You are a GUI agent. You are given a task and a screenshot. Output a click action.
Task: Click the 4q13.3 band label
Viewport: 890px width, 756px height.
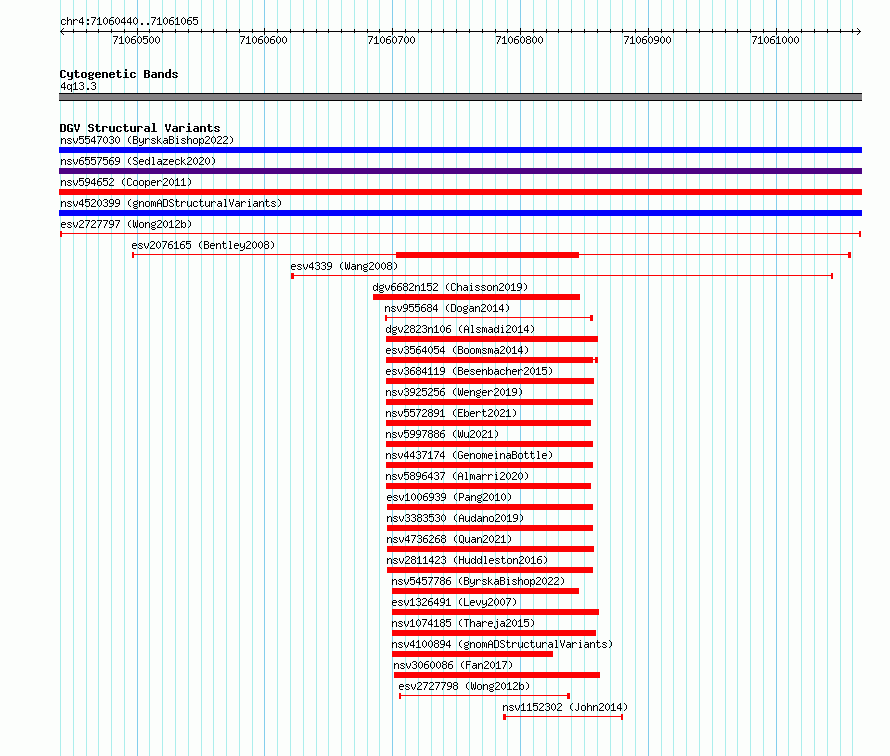78,87
